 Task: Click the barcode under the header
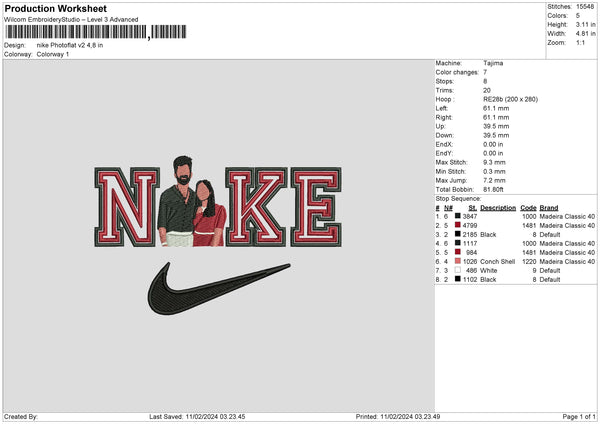click(x=95, y=32)
